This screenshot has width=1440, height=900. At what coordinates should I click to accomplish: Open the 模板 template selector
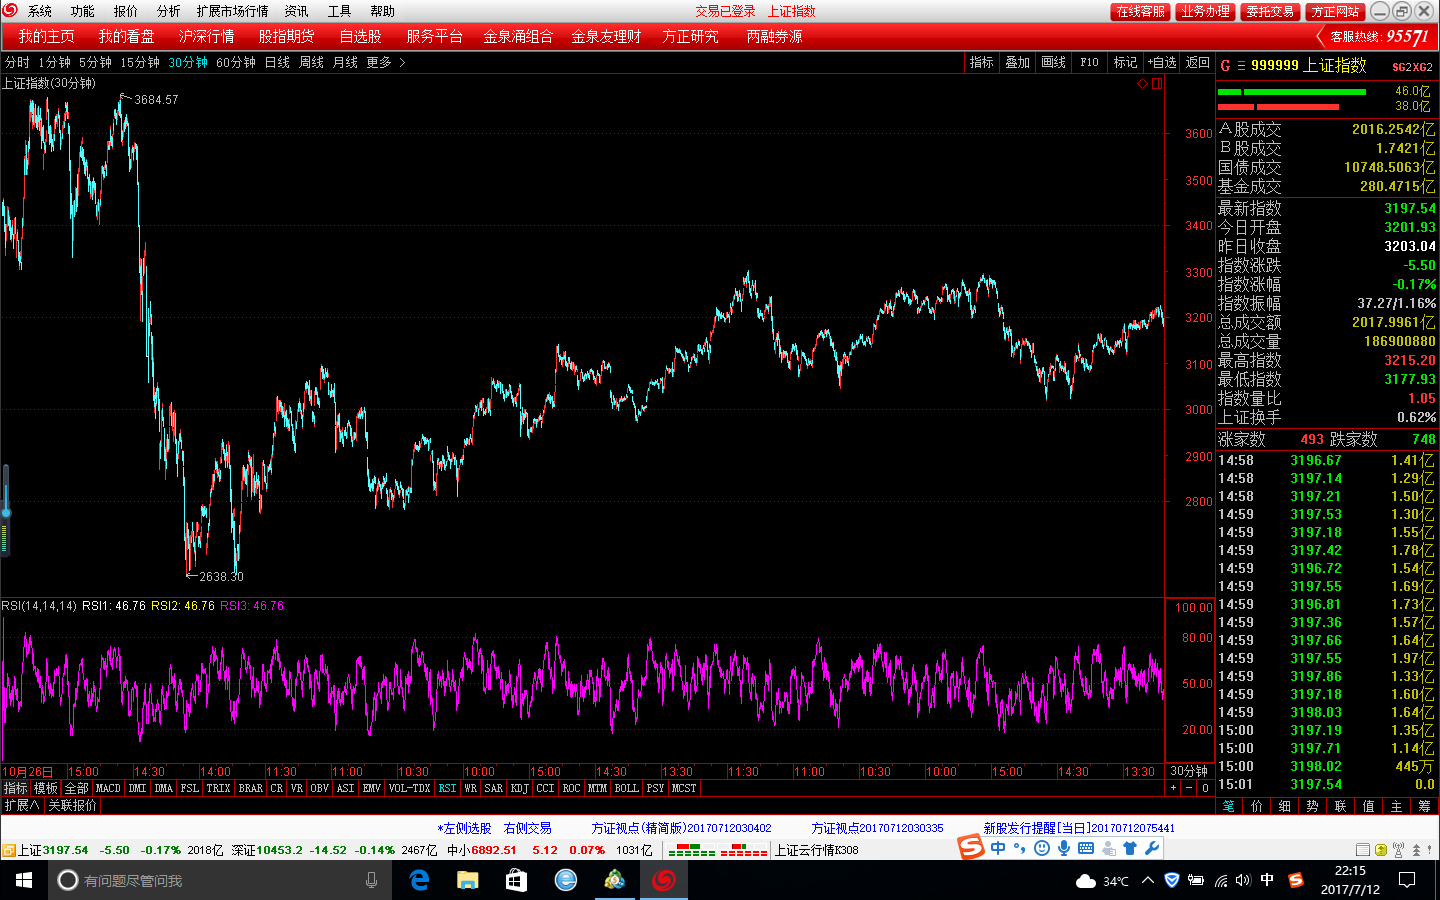pos(46,789)
